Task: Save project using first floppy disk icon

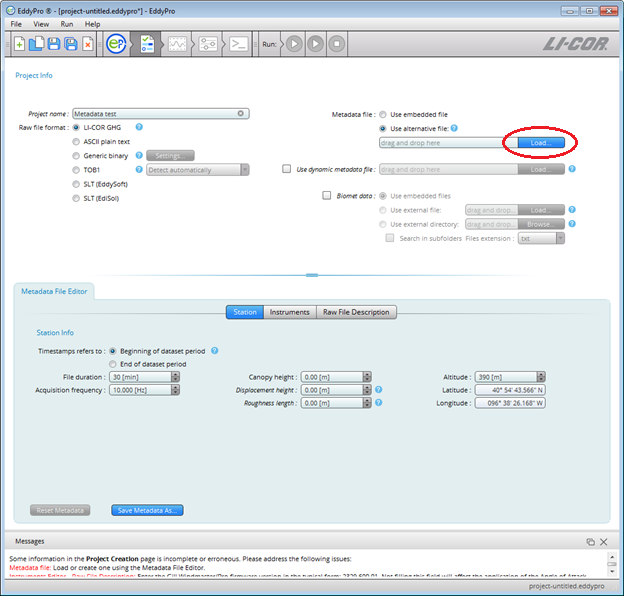Action: pos(54,43)
